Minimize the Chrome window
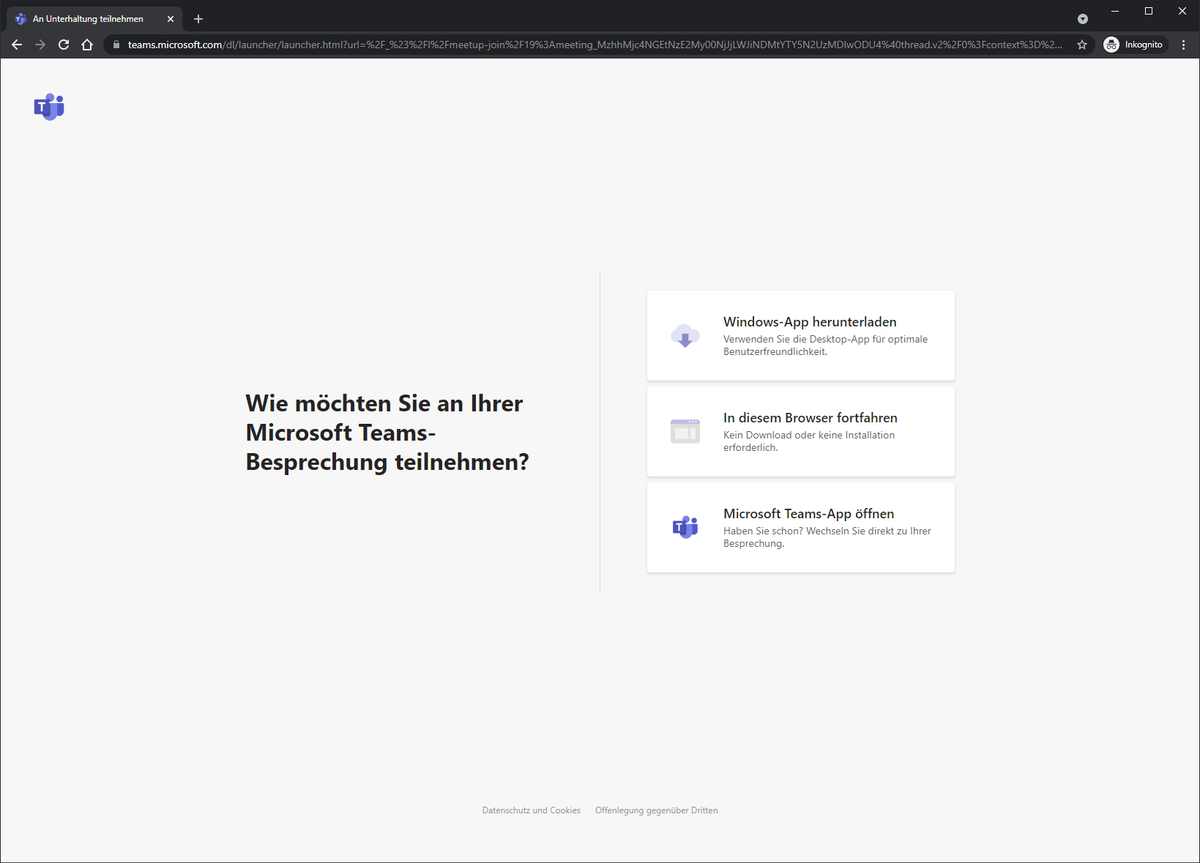This screenshot has height=863, width=1200. tap(1114, 11)
